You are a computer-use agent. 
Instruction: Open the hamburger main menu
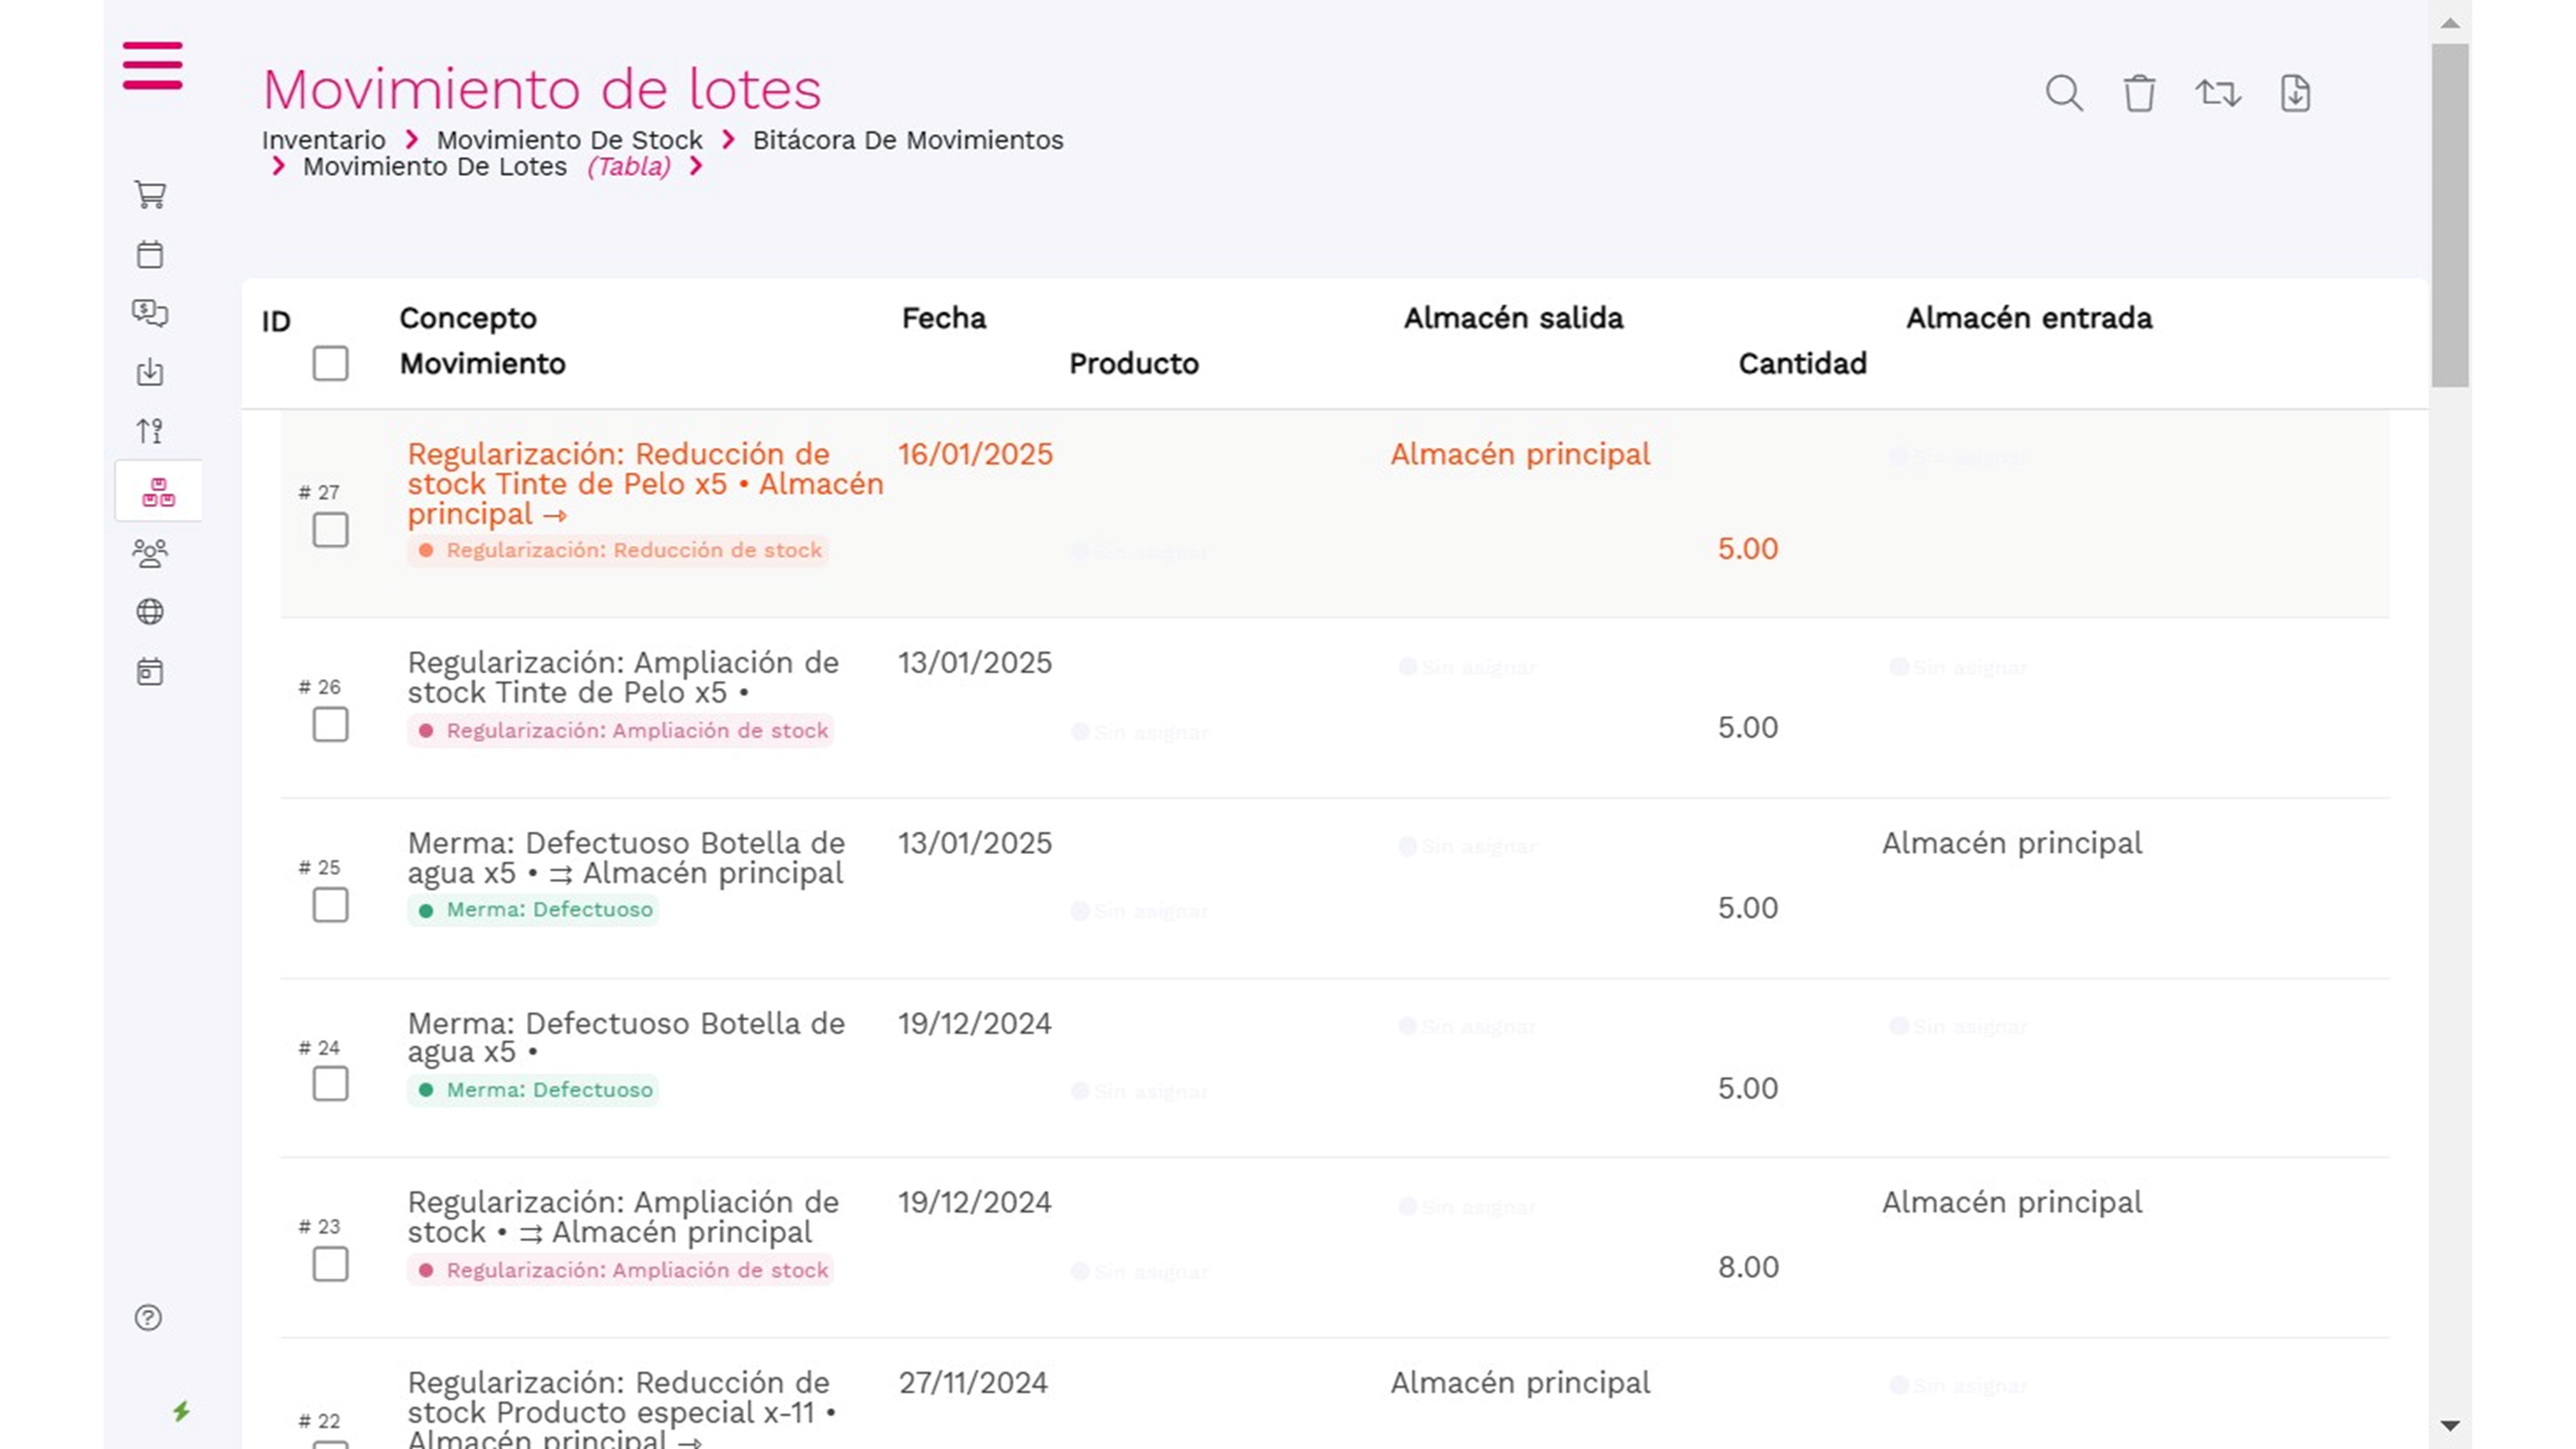click(152, 66)
